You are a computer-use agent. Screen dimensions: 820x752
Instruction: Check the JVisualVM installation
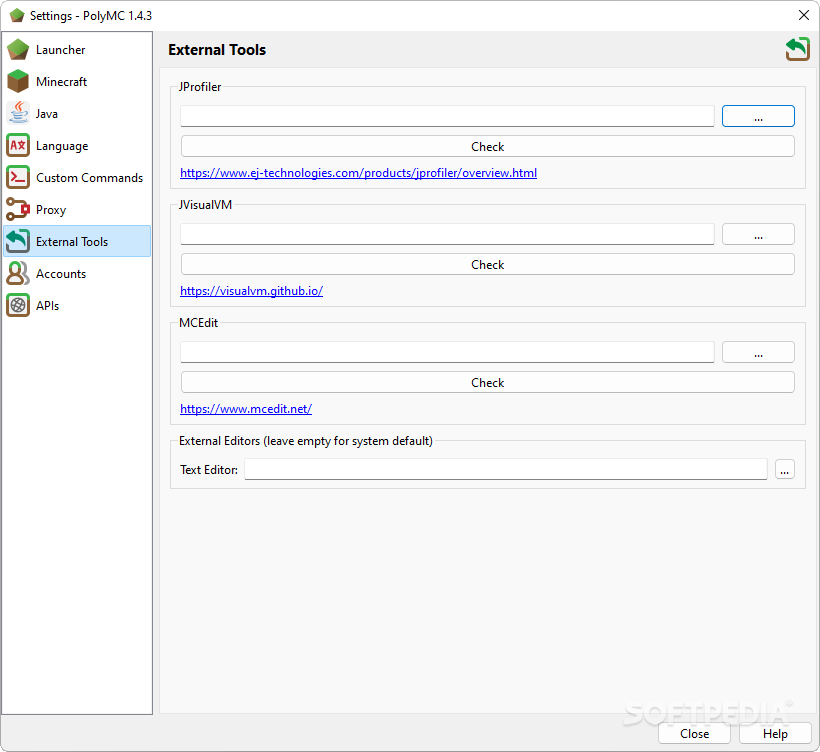point(487,265)
